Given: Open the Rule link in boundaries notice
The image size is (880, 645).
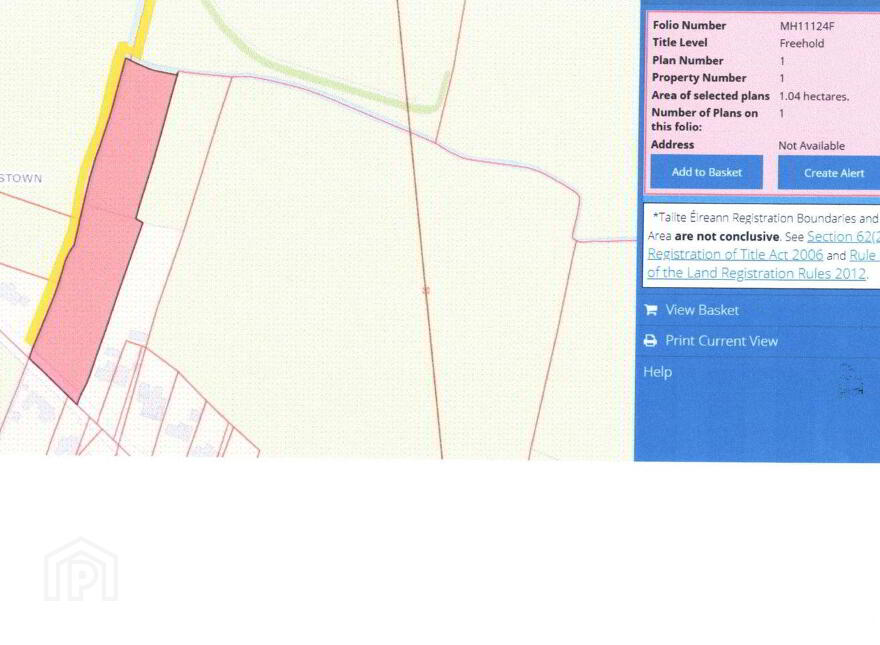Looking at the screenshot, I should [x=864, y=255].
